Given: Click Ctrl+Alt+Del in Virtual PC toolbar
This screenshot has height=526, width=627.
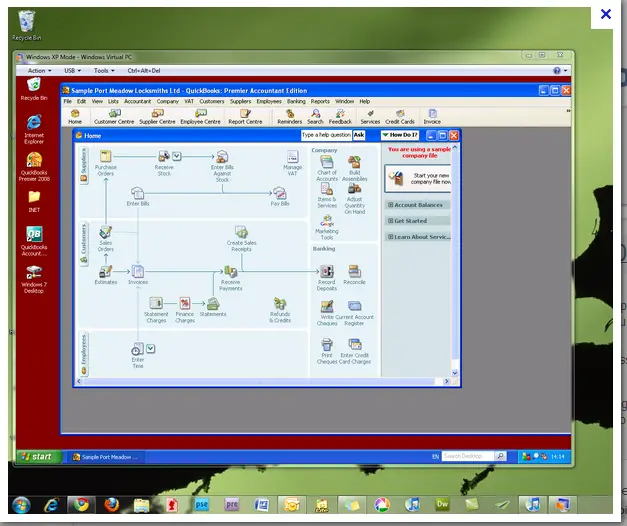Looking at the screenshot, I should tap(144, 70).
